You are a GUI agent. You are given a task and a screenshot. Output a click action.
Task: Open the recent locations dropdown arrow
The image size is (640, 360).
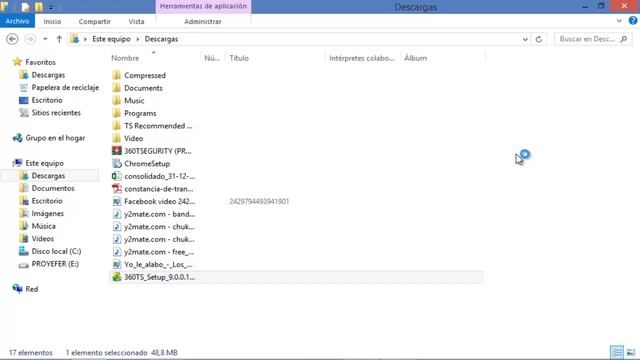point(45,39)
